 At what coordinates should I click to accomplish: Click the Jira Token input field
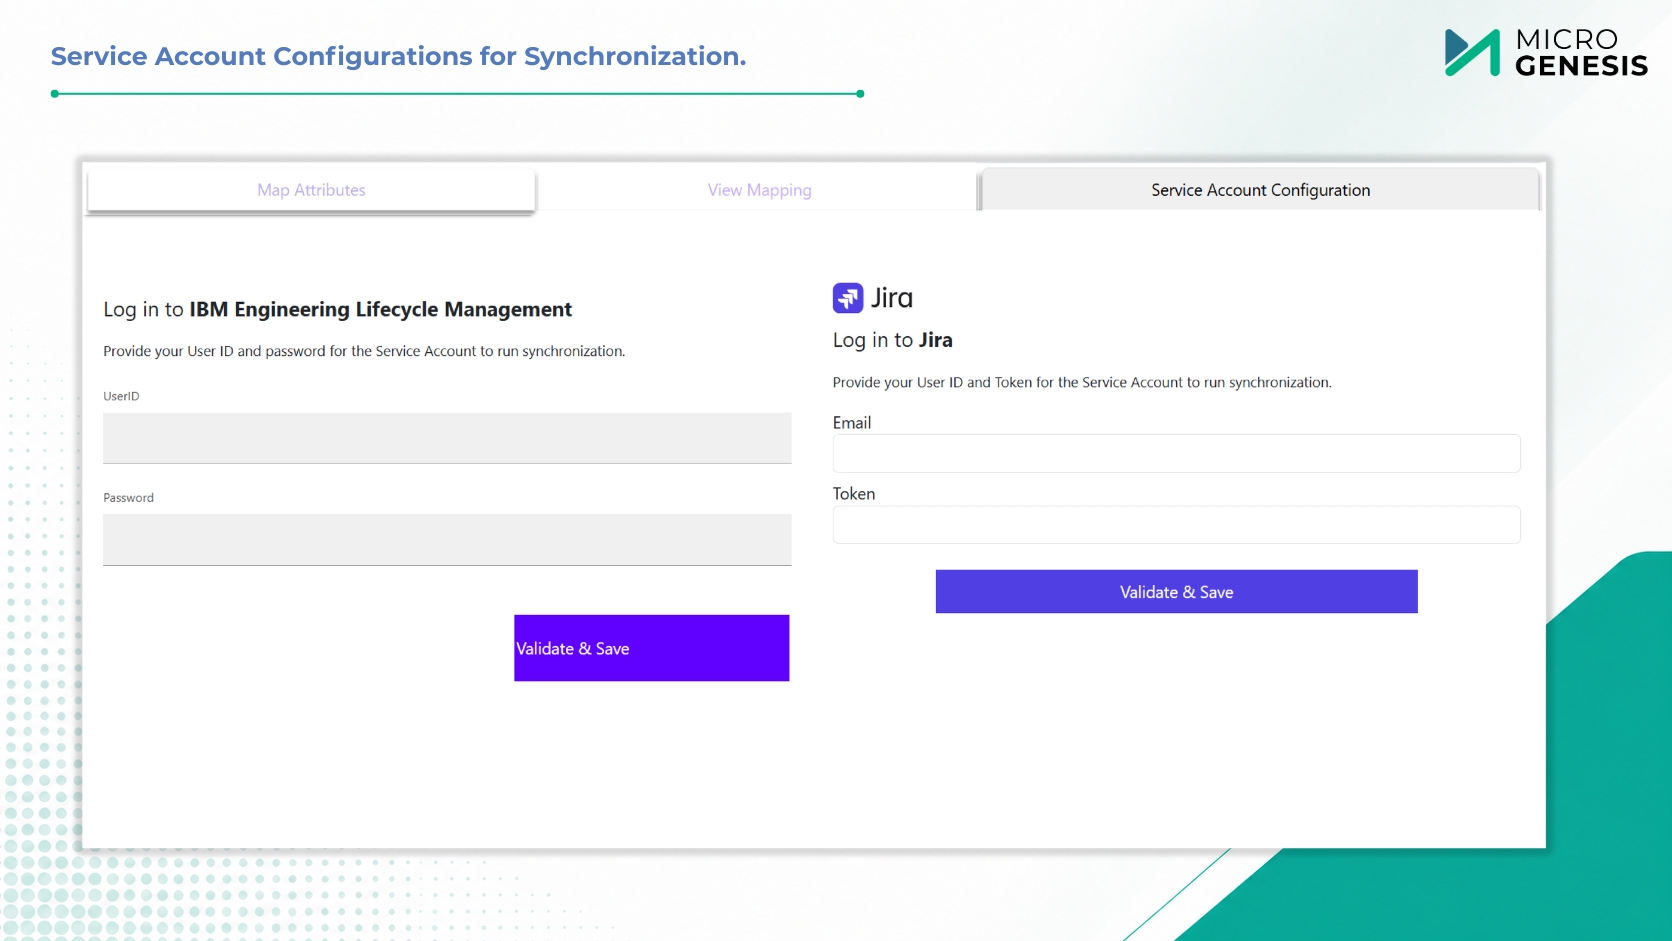coord(1176,524)
